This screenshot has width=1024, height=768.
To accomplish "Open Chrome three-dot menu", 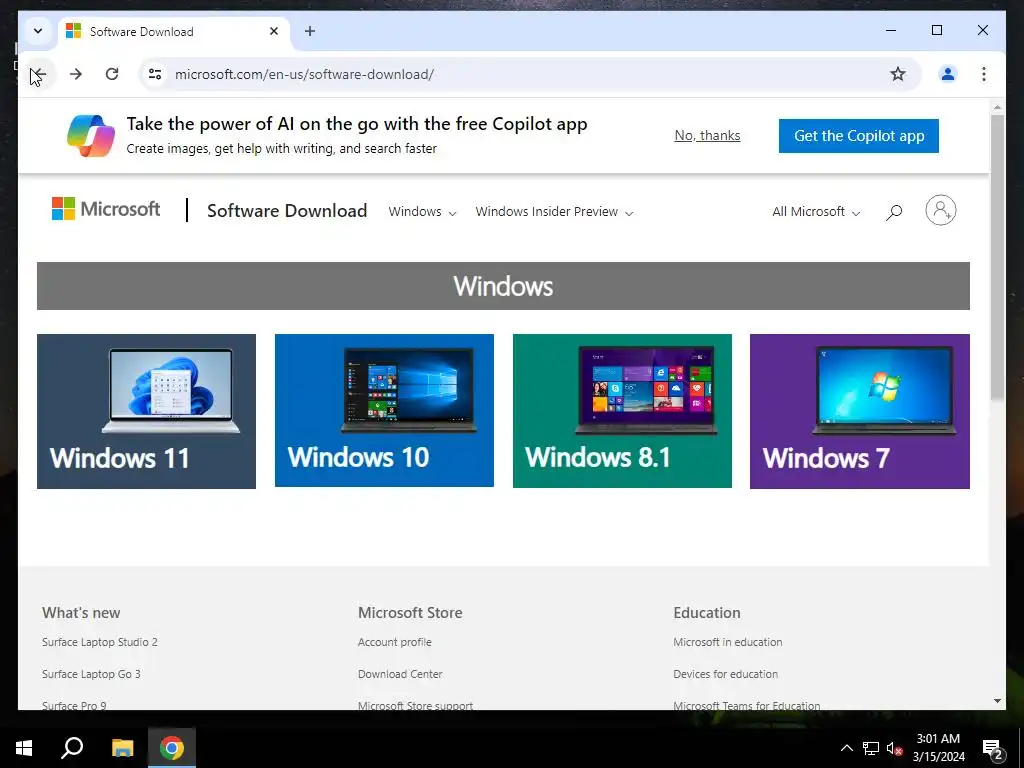I will coord(984,74).
